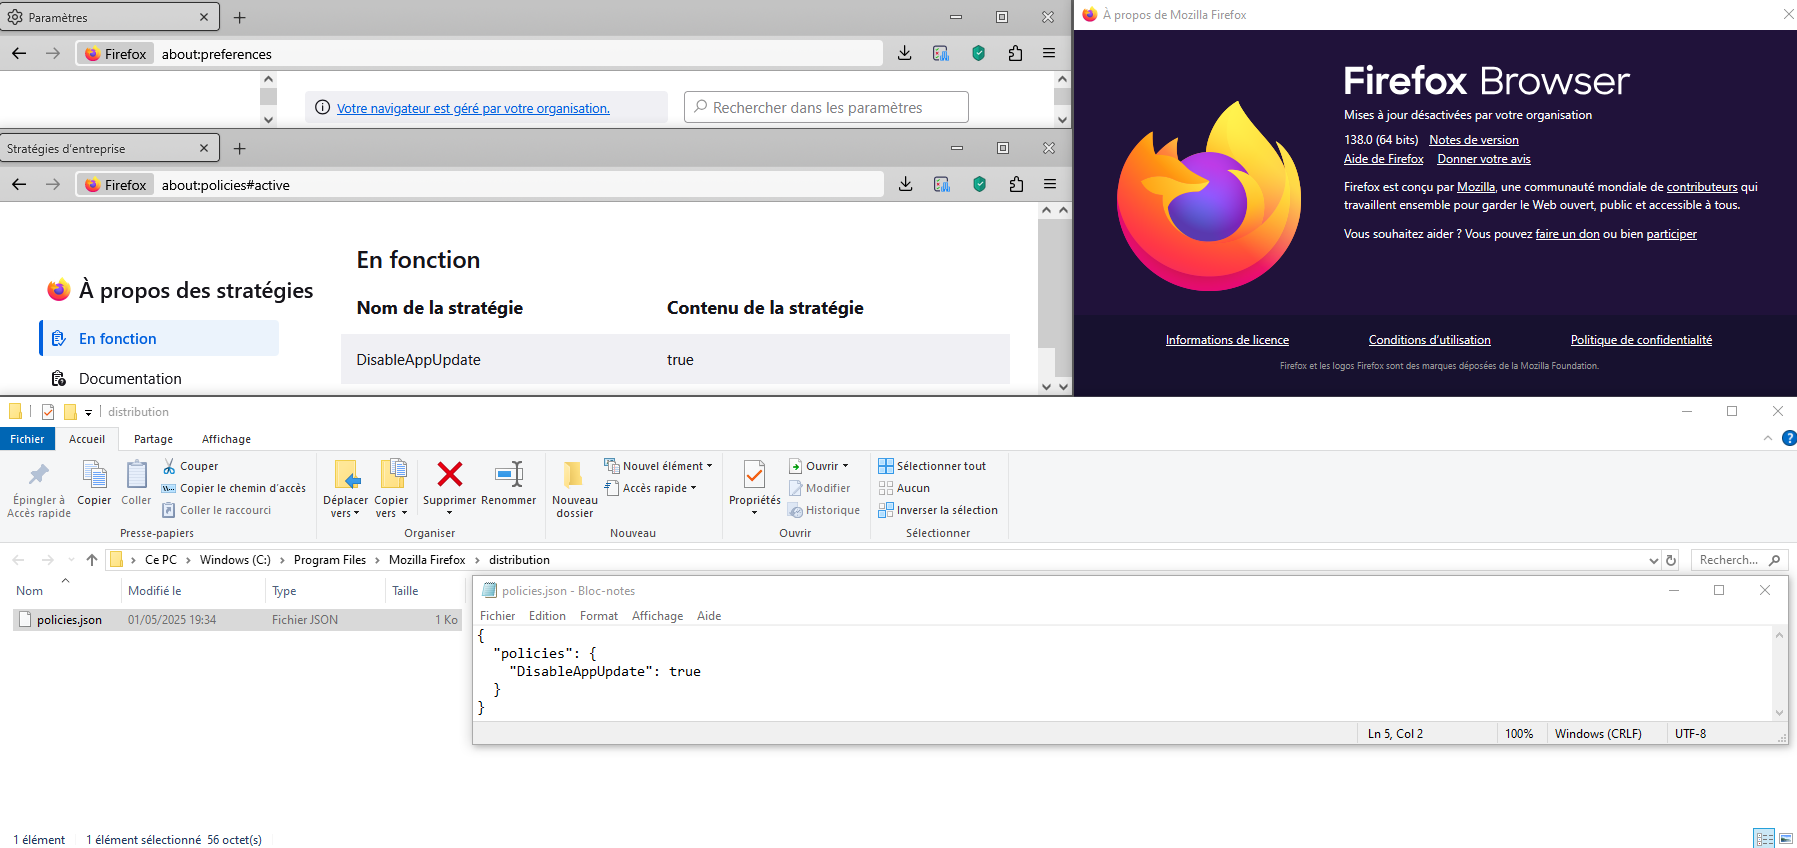Click Explorer Recherch... search box
This screenshot has height=848, width=1797.
[1739, 560]
